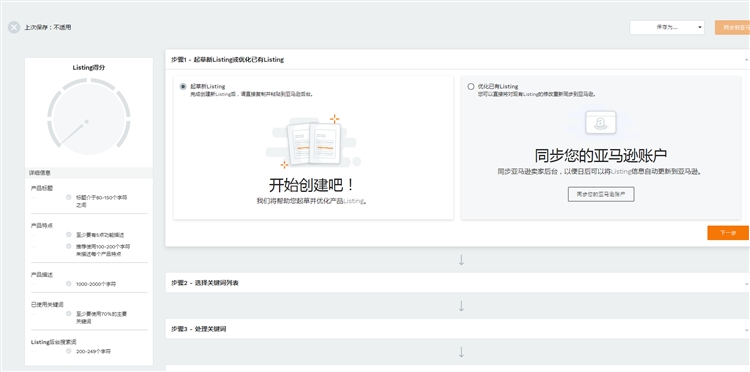Click the 步骤1 - 起草新Listing或优化已有Listing header title
This screenshot has width=750, height=372.
click(227, 60)
